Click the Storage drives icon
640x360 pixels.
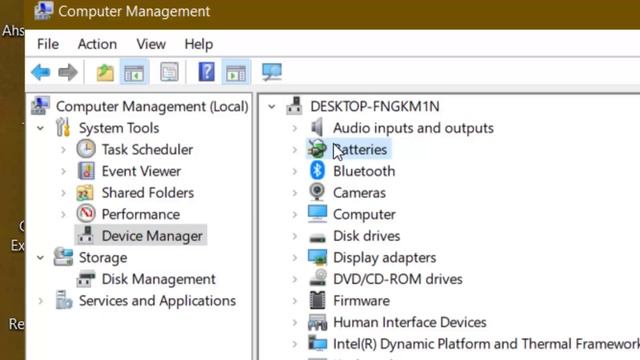63,257
